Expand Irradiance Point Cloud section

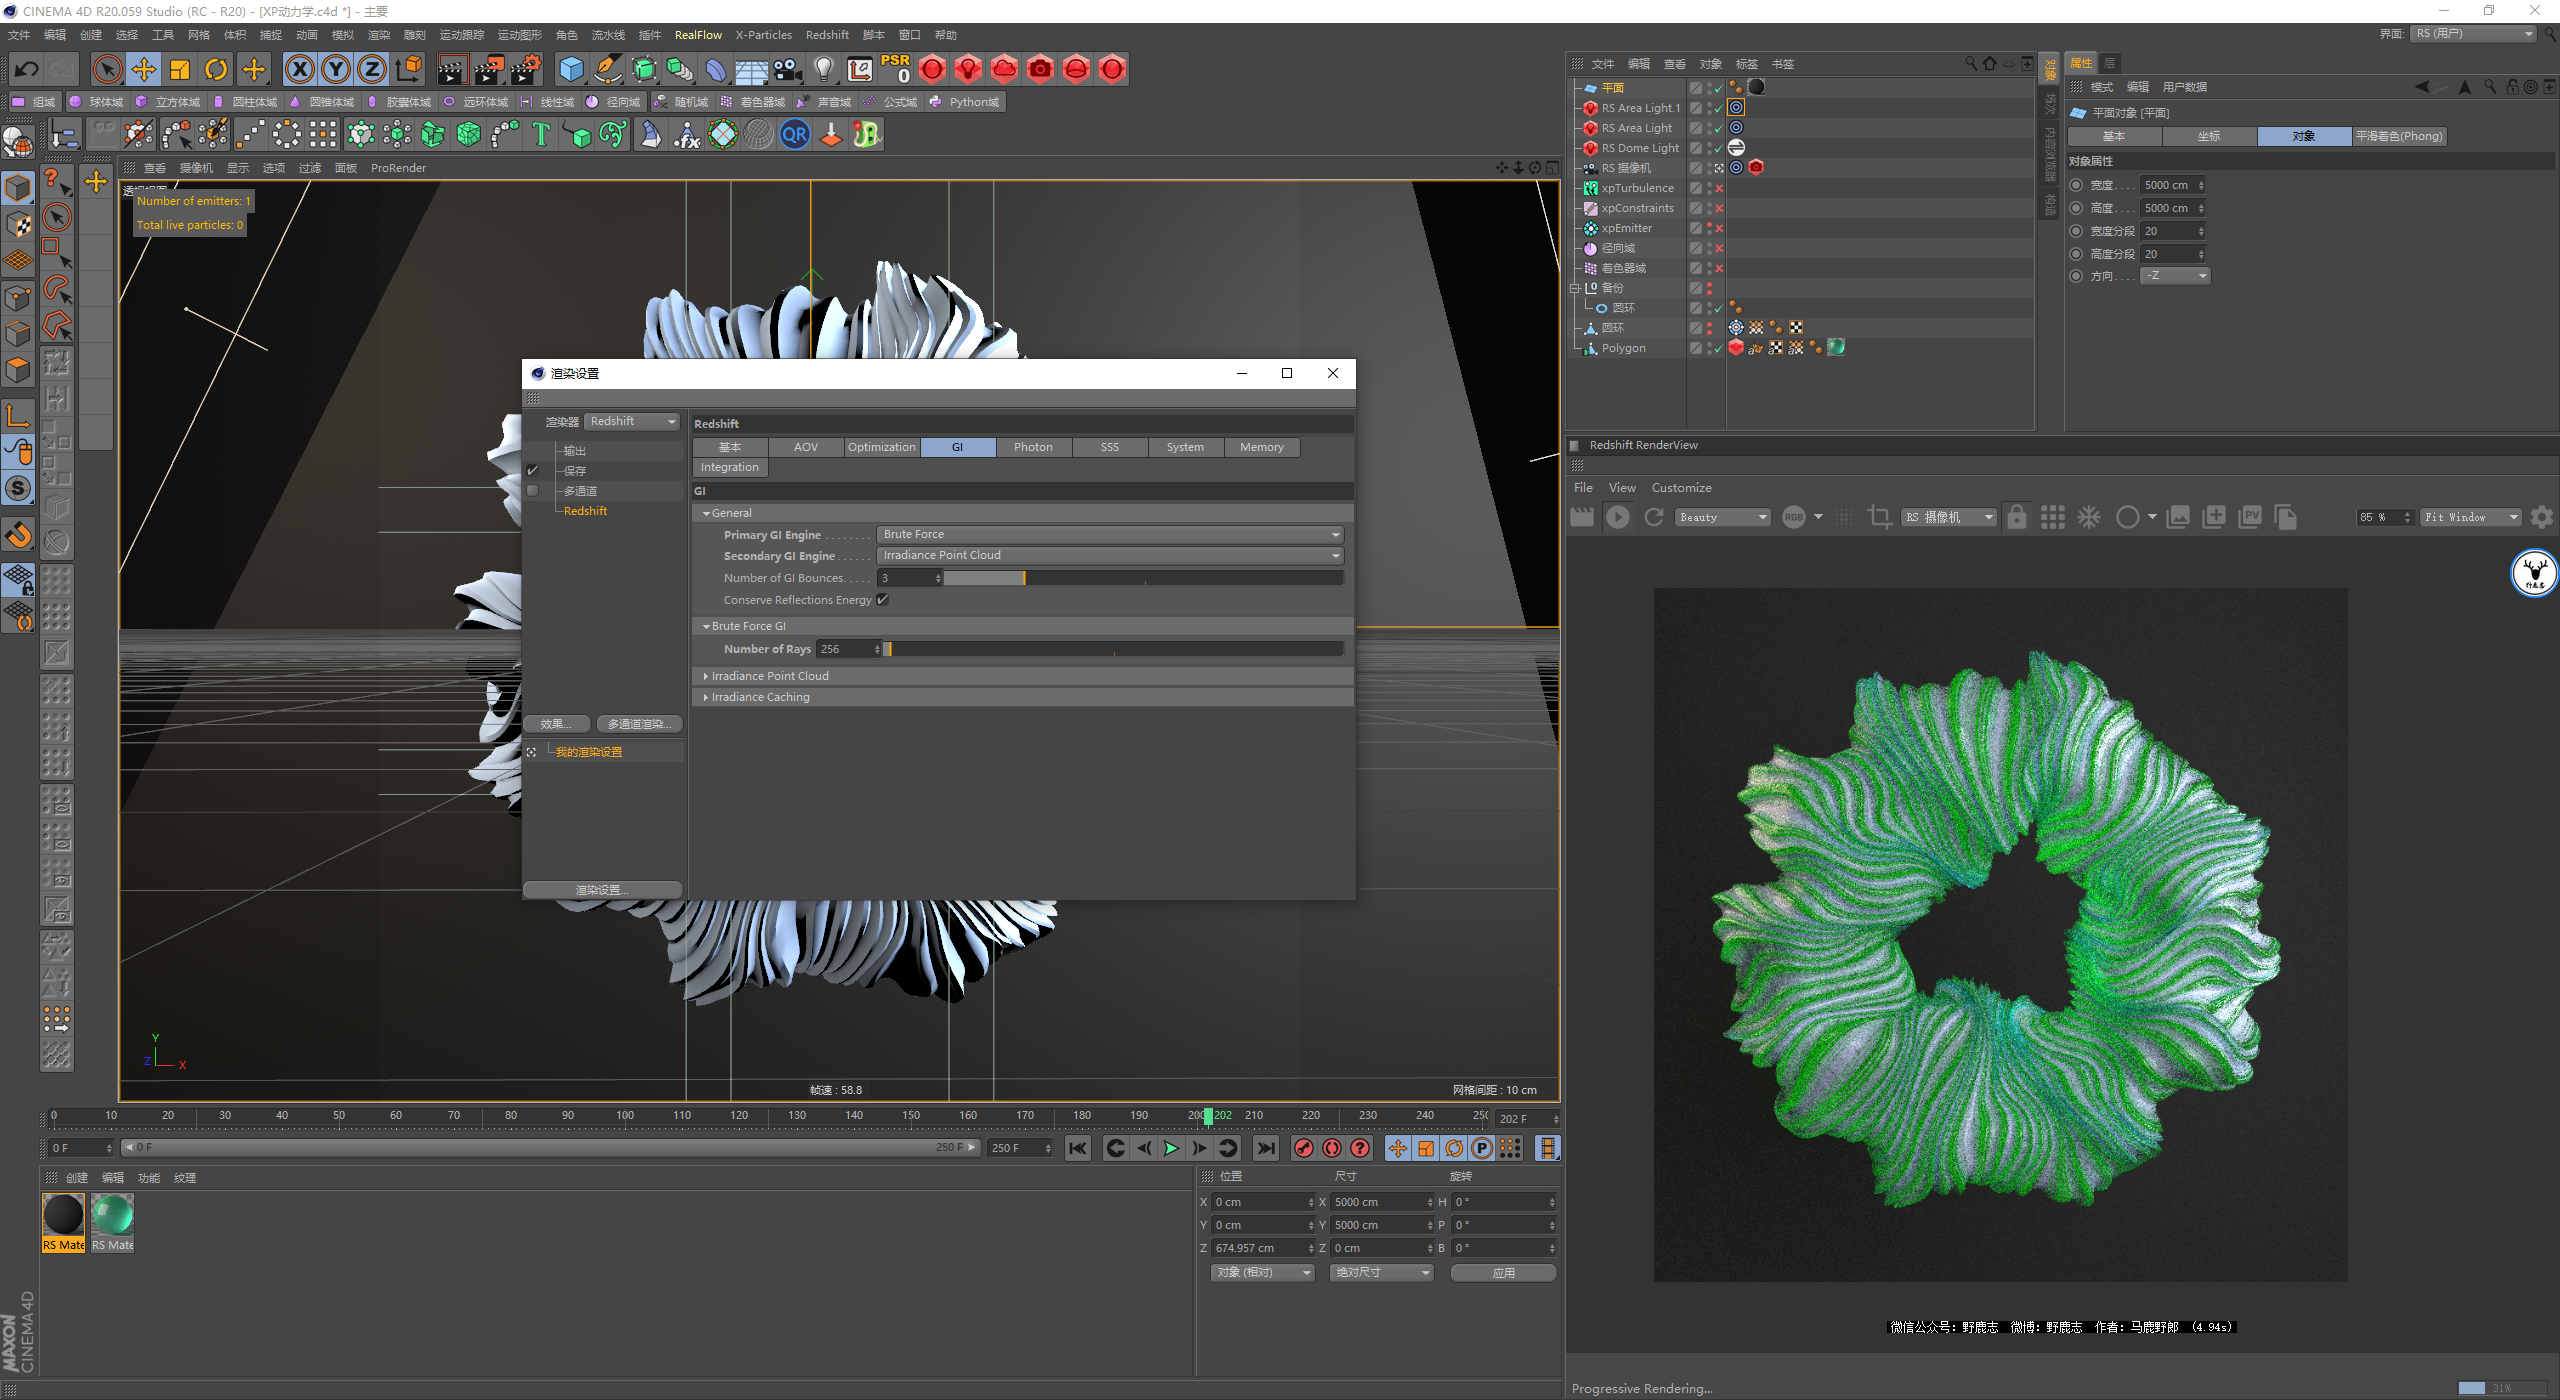[769, 676]
